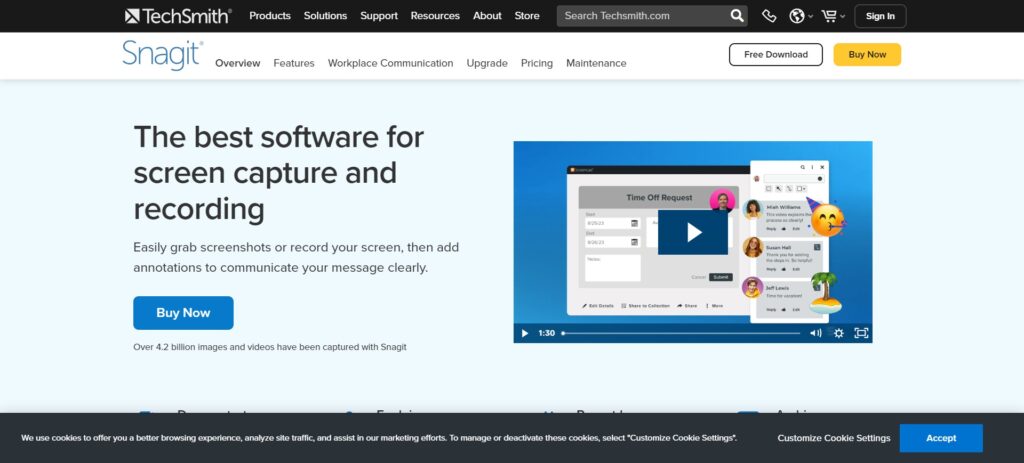Open the Resources menu
The height and width of the screenshot is (463, 1024).
(435, 16)
